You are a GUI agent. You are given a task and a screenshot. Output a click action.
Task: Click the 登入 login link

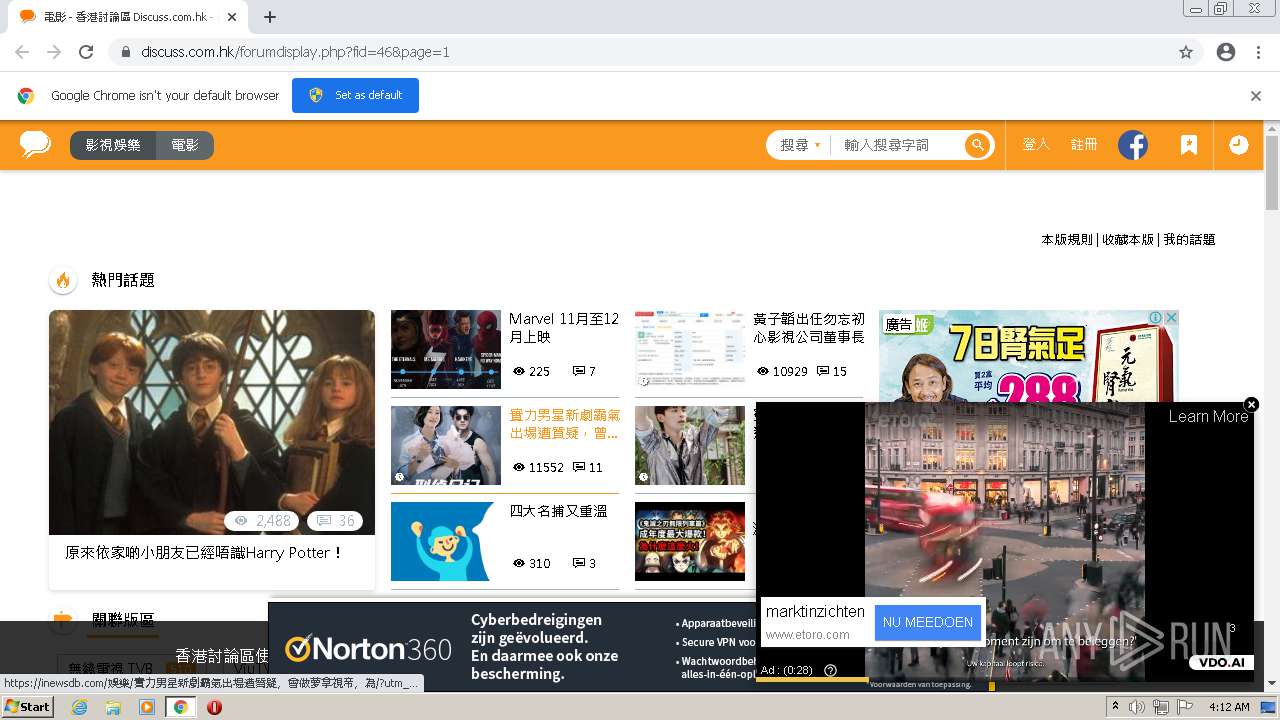tap(1036, 145)
